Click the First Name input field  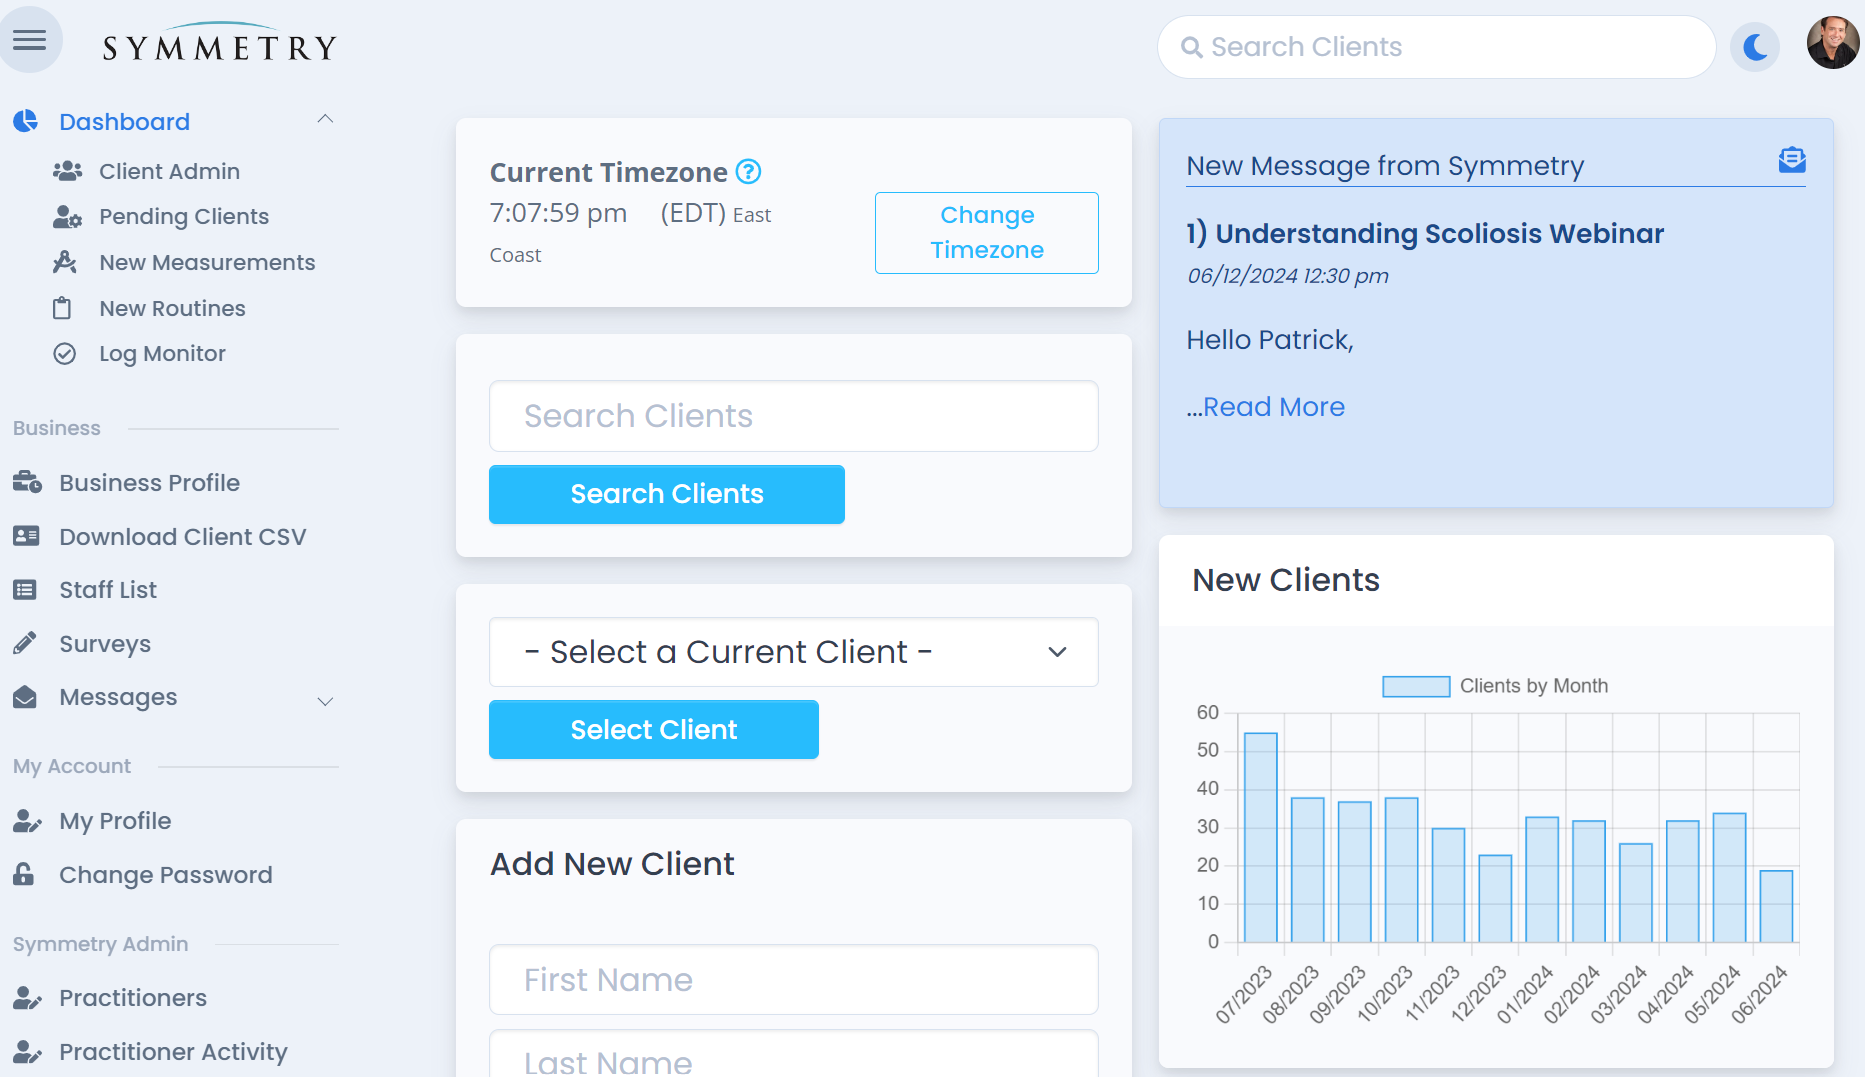click(x=793, y=980)
